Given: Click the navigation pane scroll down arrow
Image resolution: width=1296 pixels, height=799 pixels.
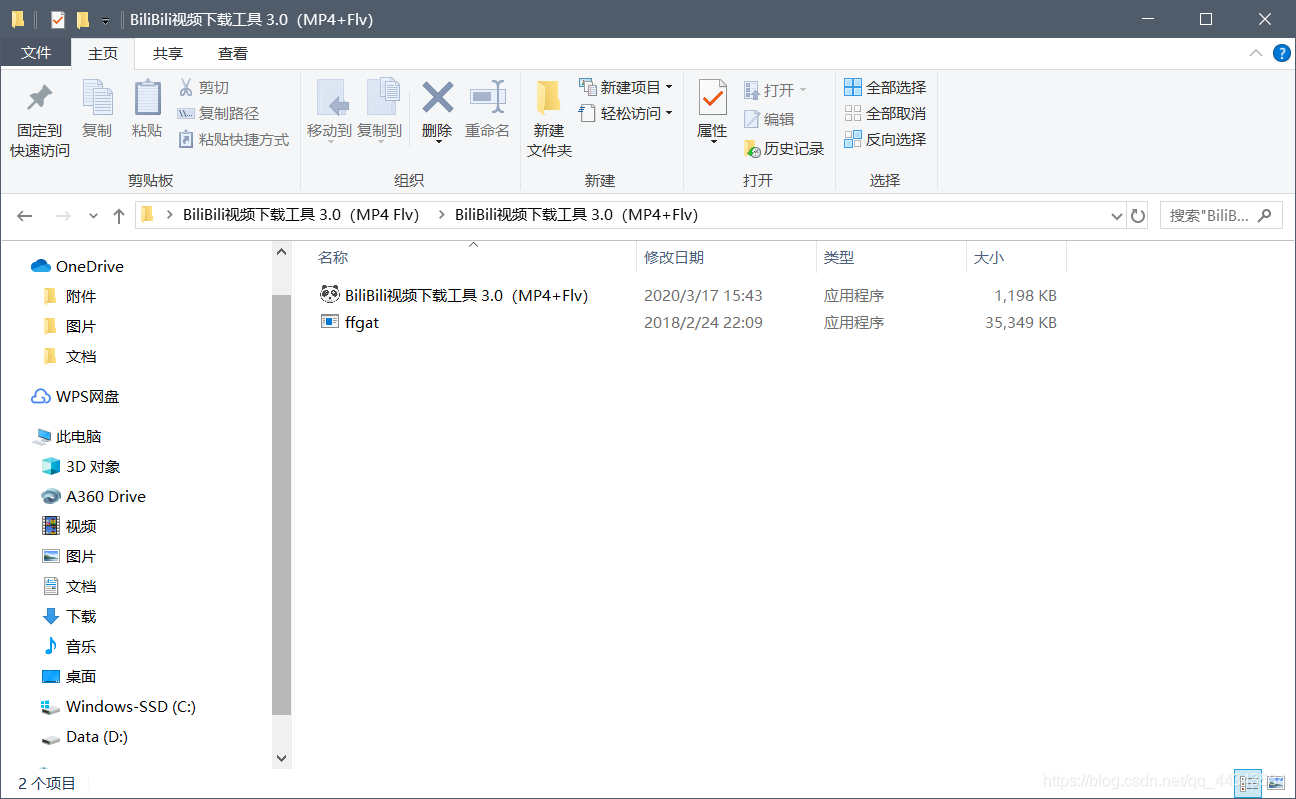Looking at the screenshot, I should coord(281,758).
